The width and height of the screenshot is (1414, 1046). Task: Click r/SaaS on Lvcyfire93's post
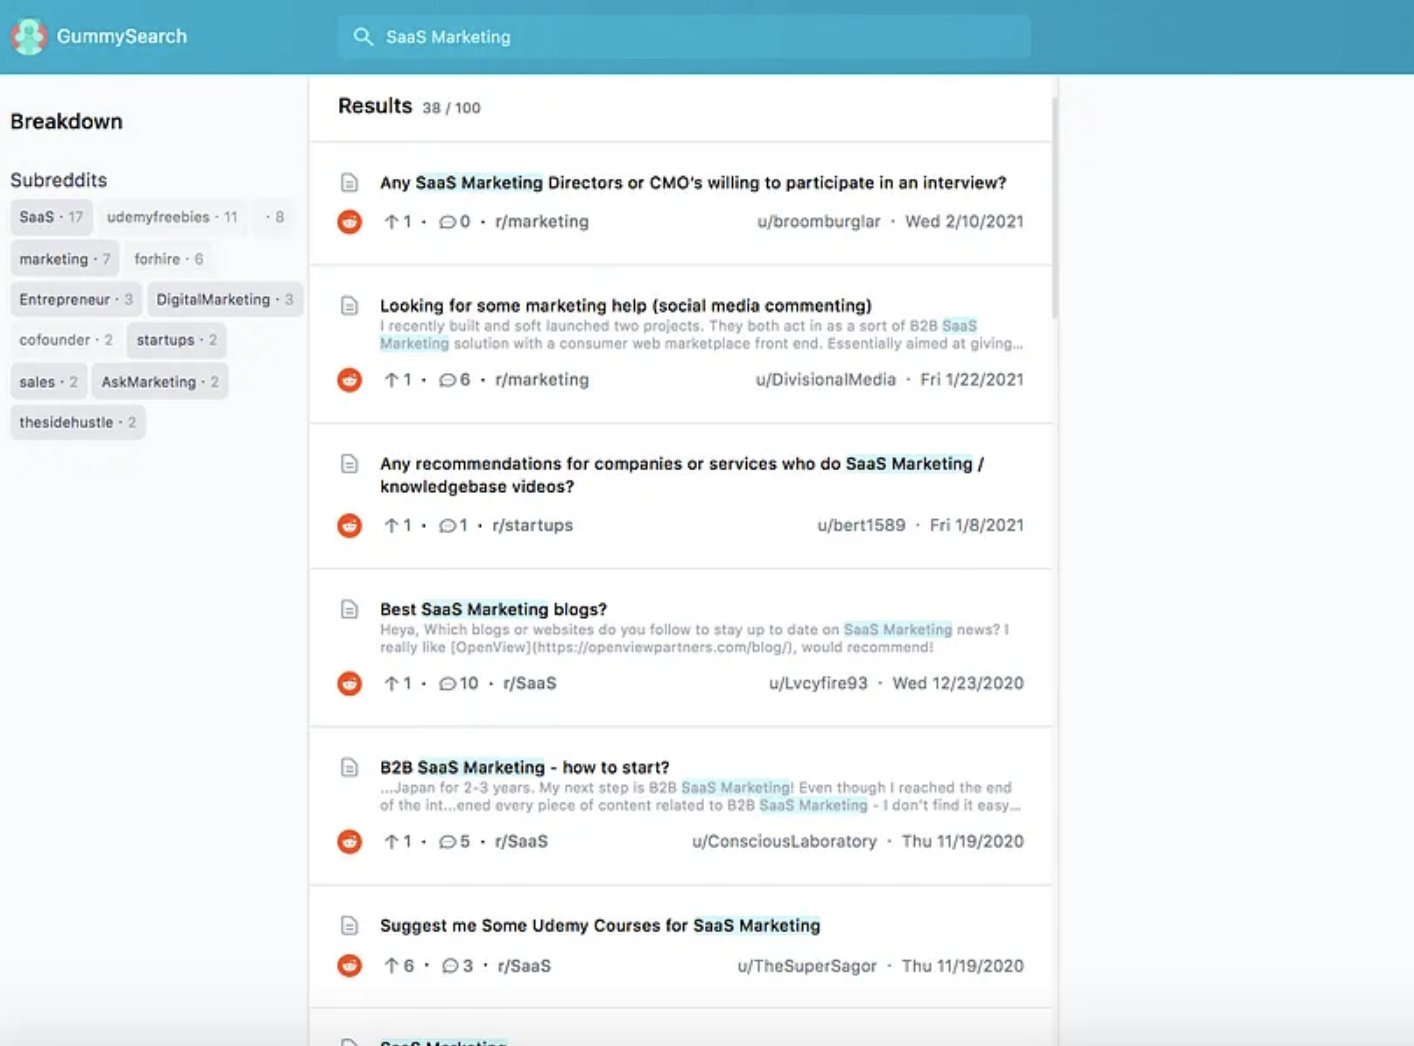click(x=530, y=683)
